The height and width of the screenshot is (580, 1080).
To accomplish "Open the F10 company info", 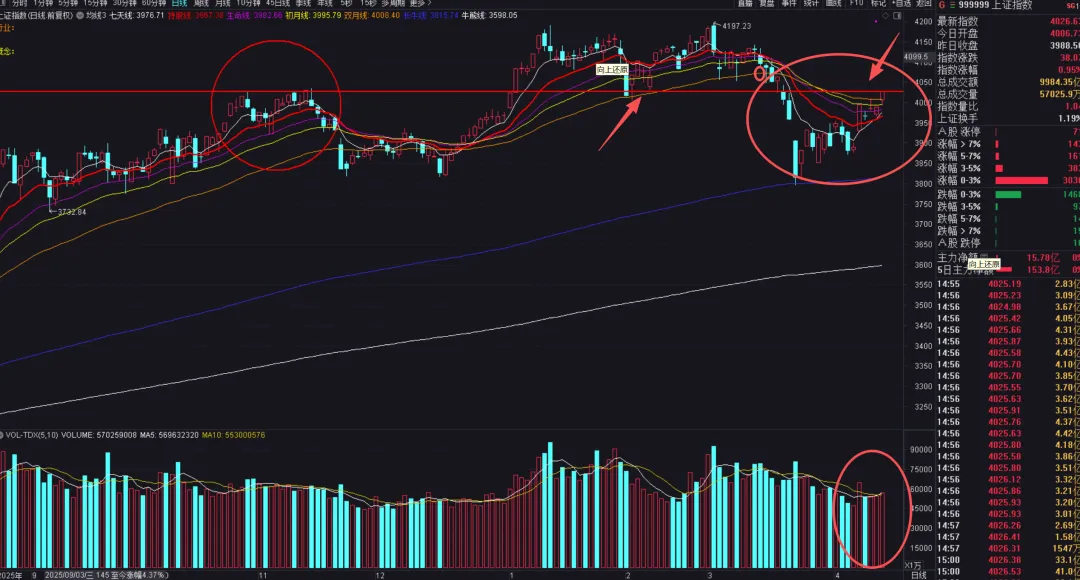I will click(856, 3).
